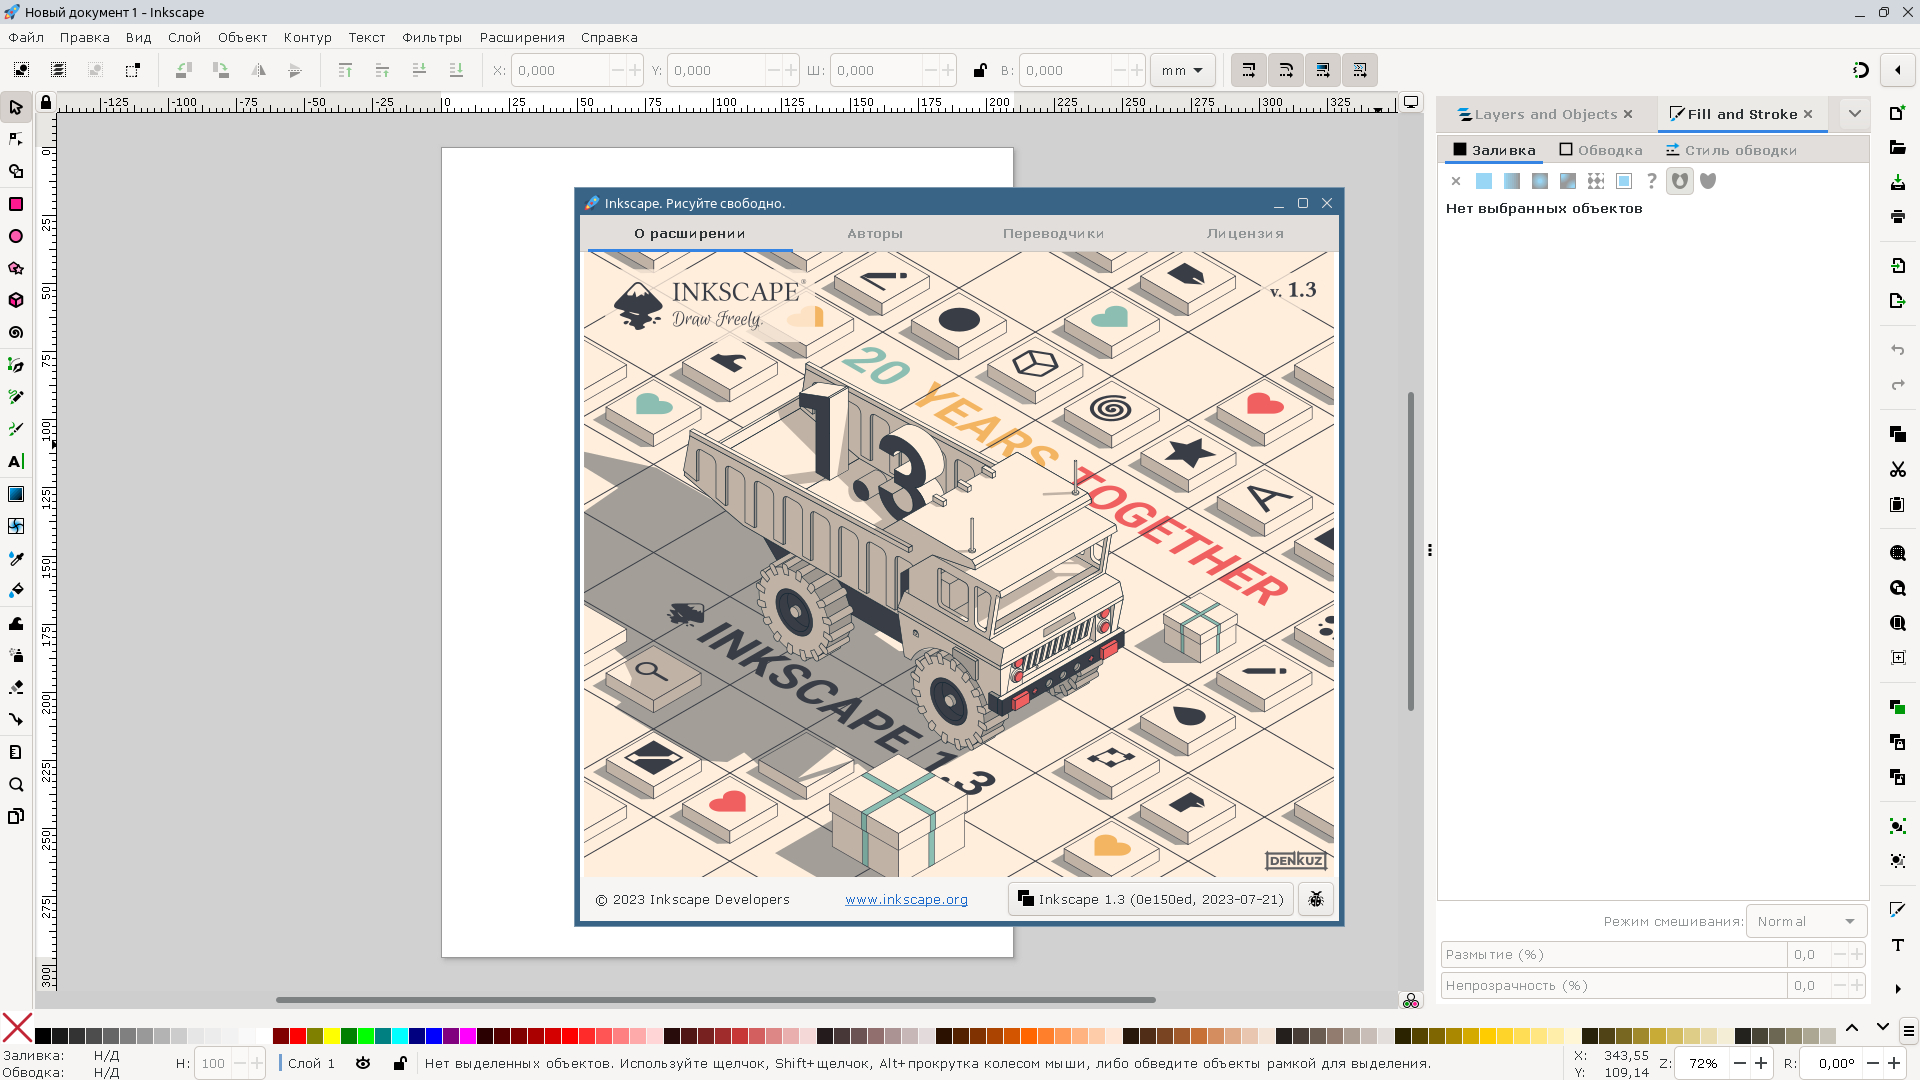The width and height of the screenshot is (1920, 1080).
Task: Toggle move gradients with objects
Action: (x=1323, y=70)
